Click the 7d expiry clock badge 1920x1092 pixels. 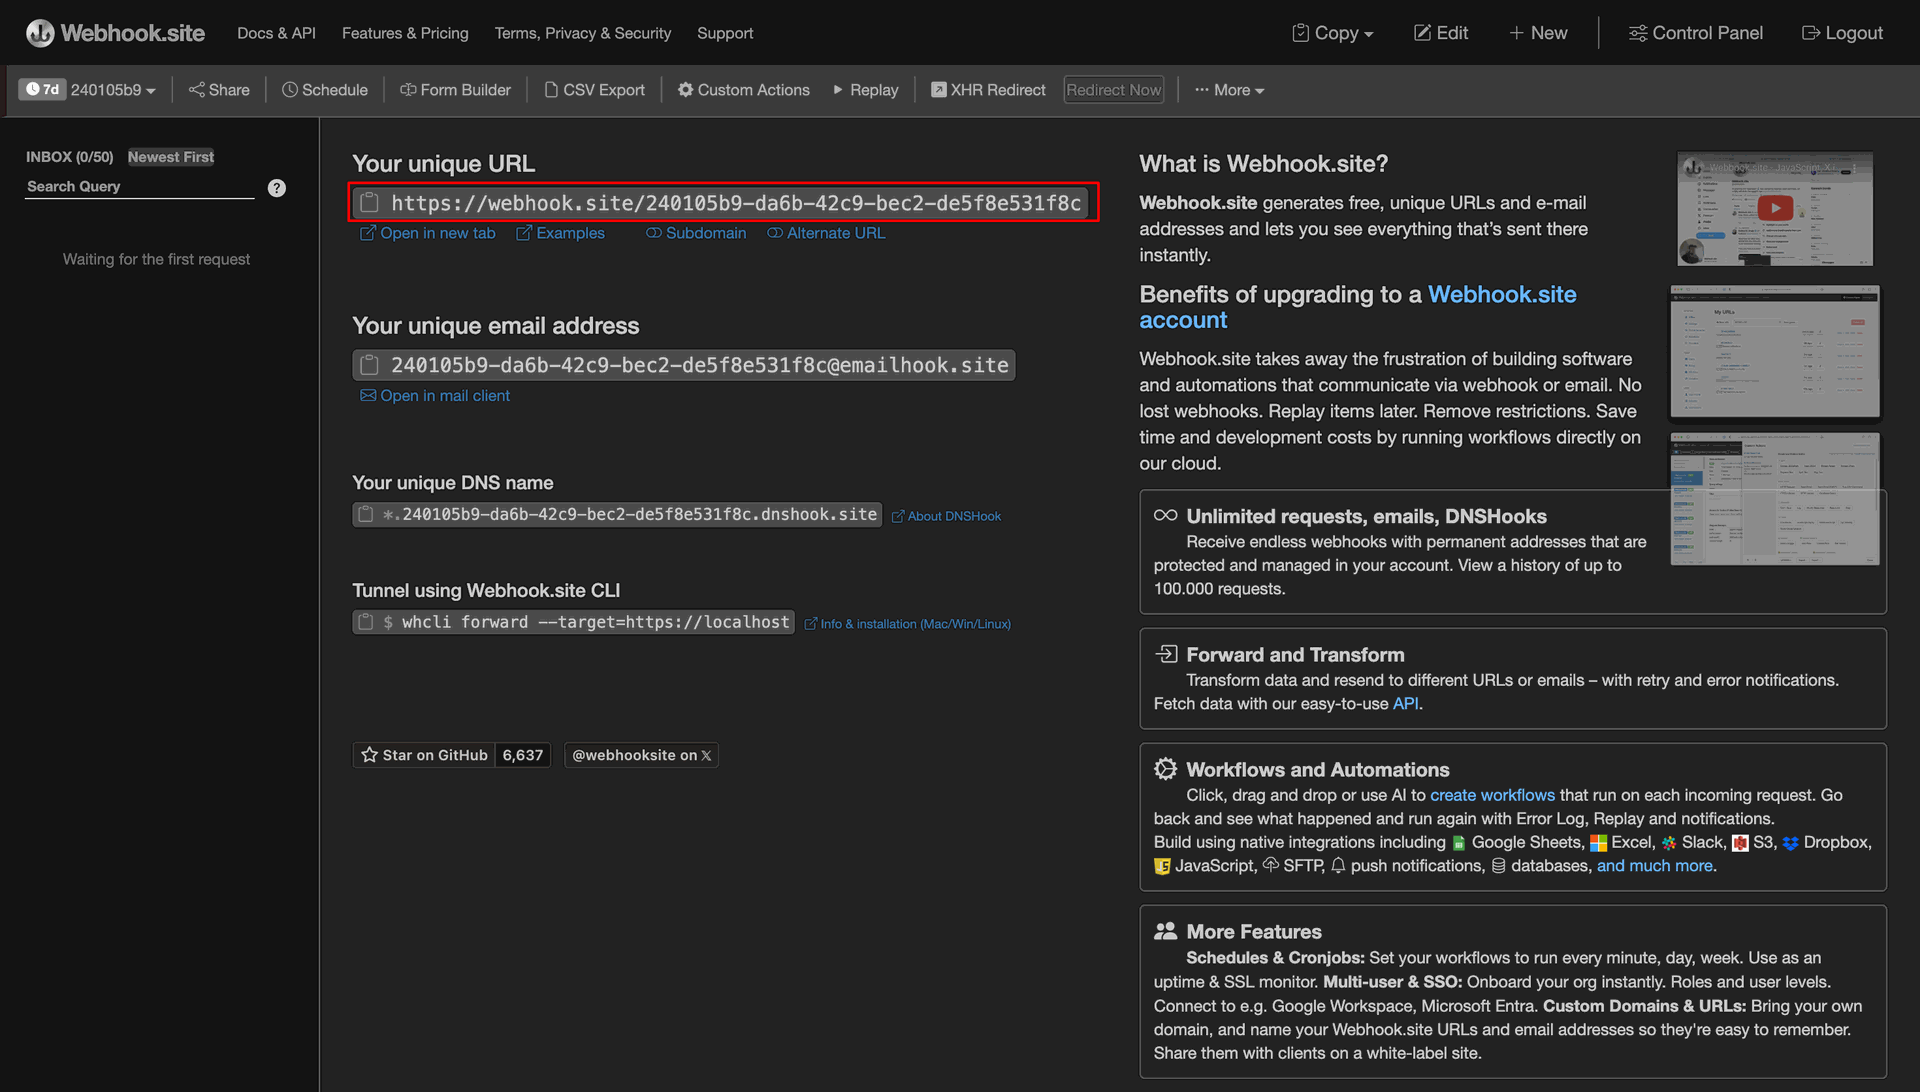42,90
